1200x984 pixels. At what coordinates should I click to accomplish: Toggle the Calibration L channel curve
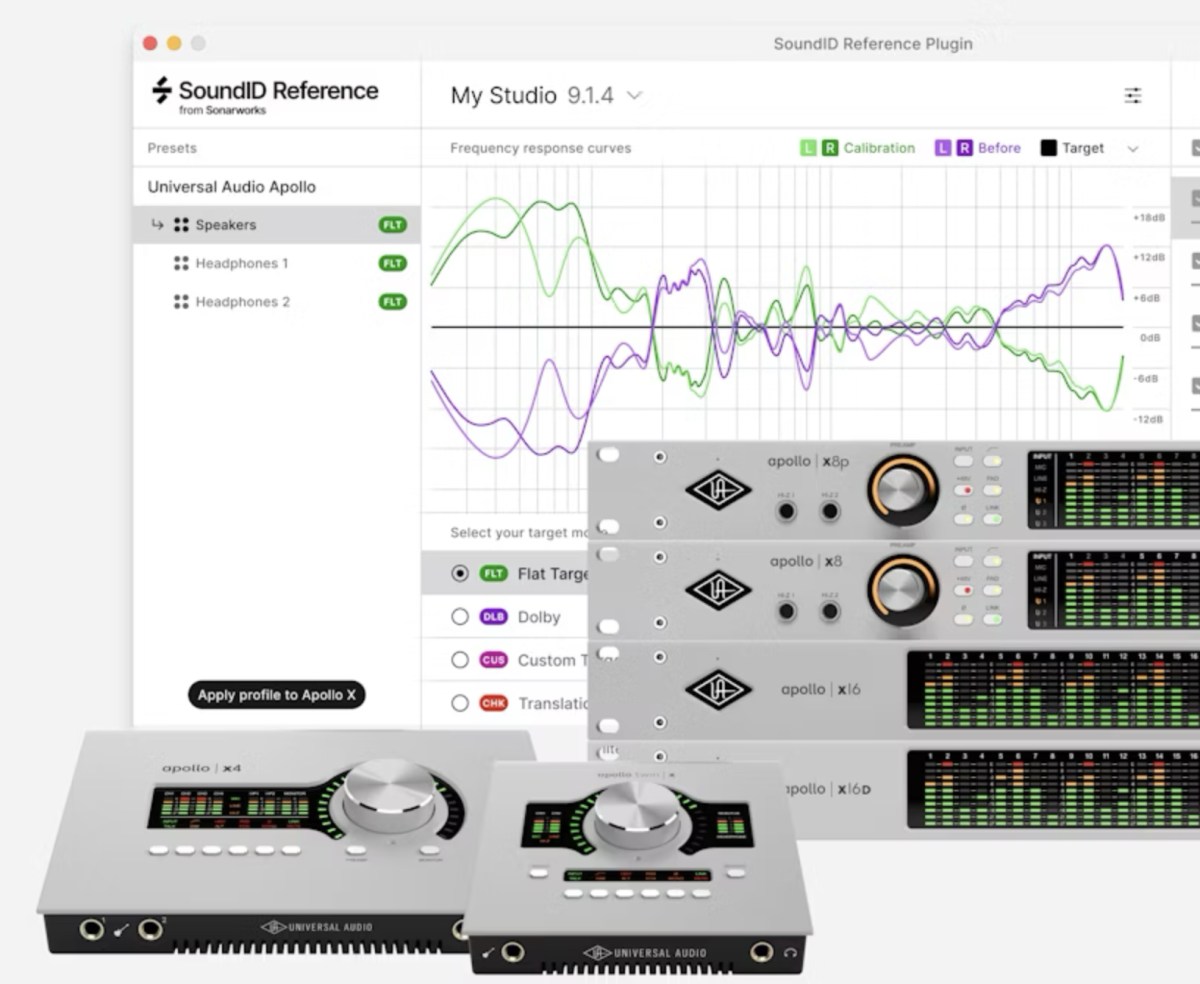[x=808, y=148]
